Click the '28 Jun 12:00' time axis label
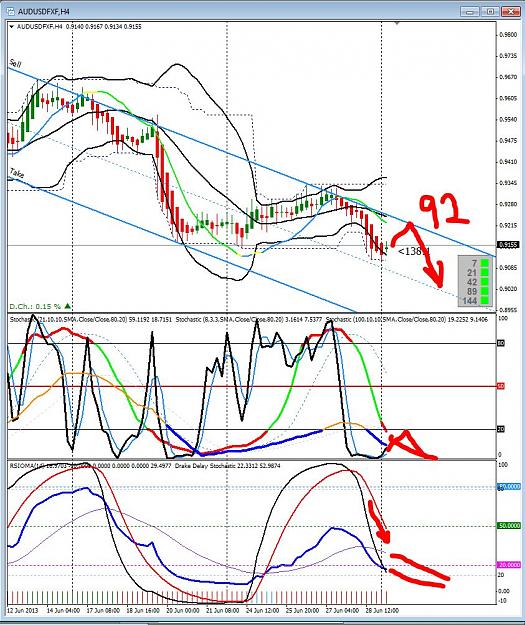Image resolution: width=525 pixels, height=625 pixels. coord(382,610)
